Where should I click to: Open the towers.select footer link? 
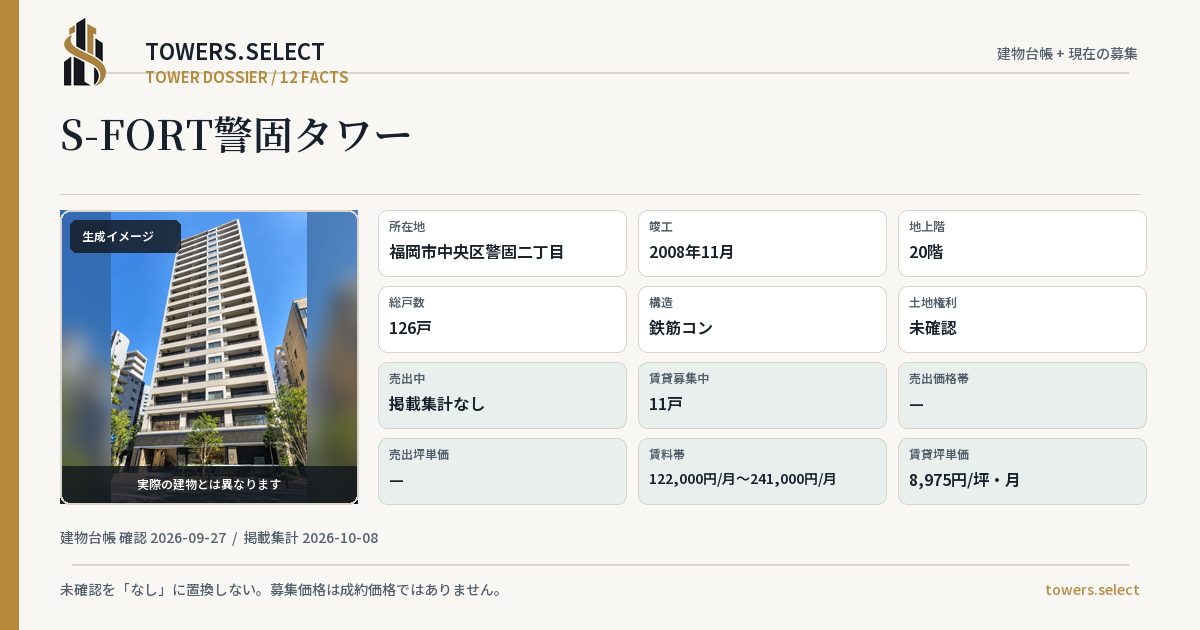click(1092, 590)
